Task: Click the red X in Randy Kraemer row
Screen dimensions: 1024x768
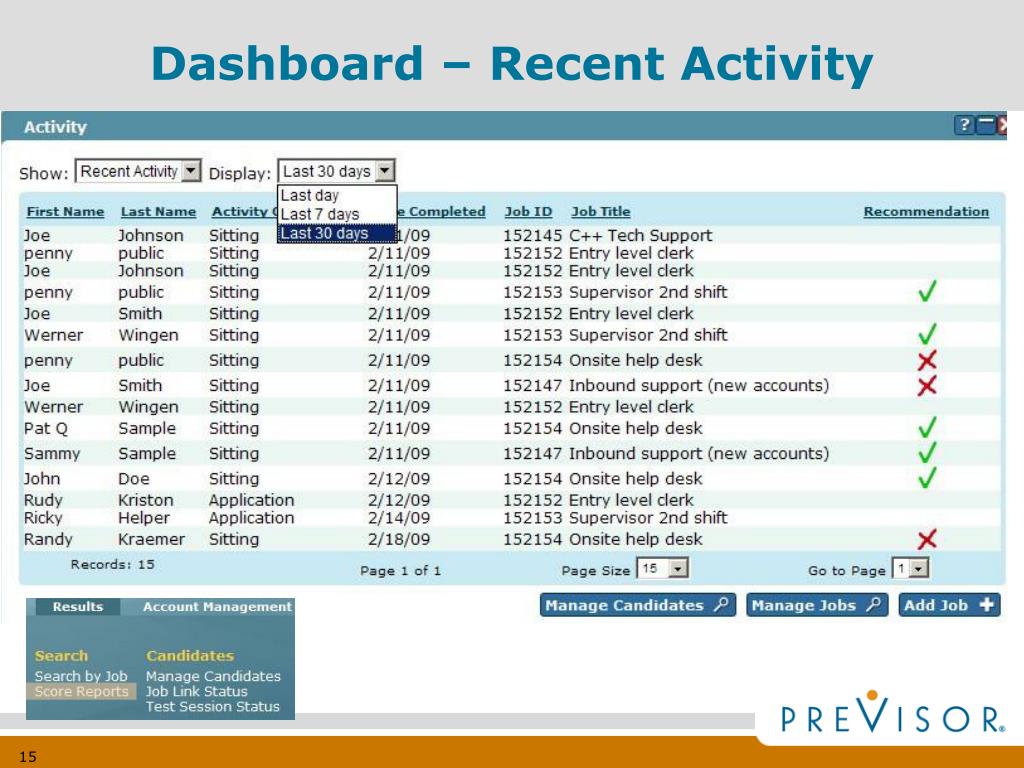Action: tap(927, 539)
